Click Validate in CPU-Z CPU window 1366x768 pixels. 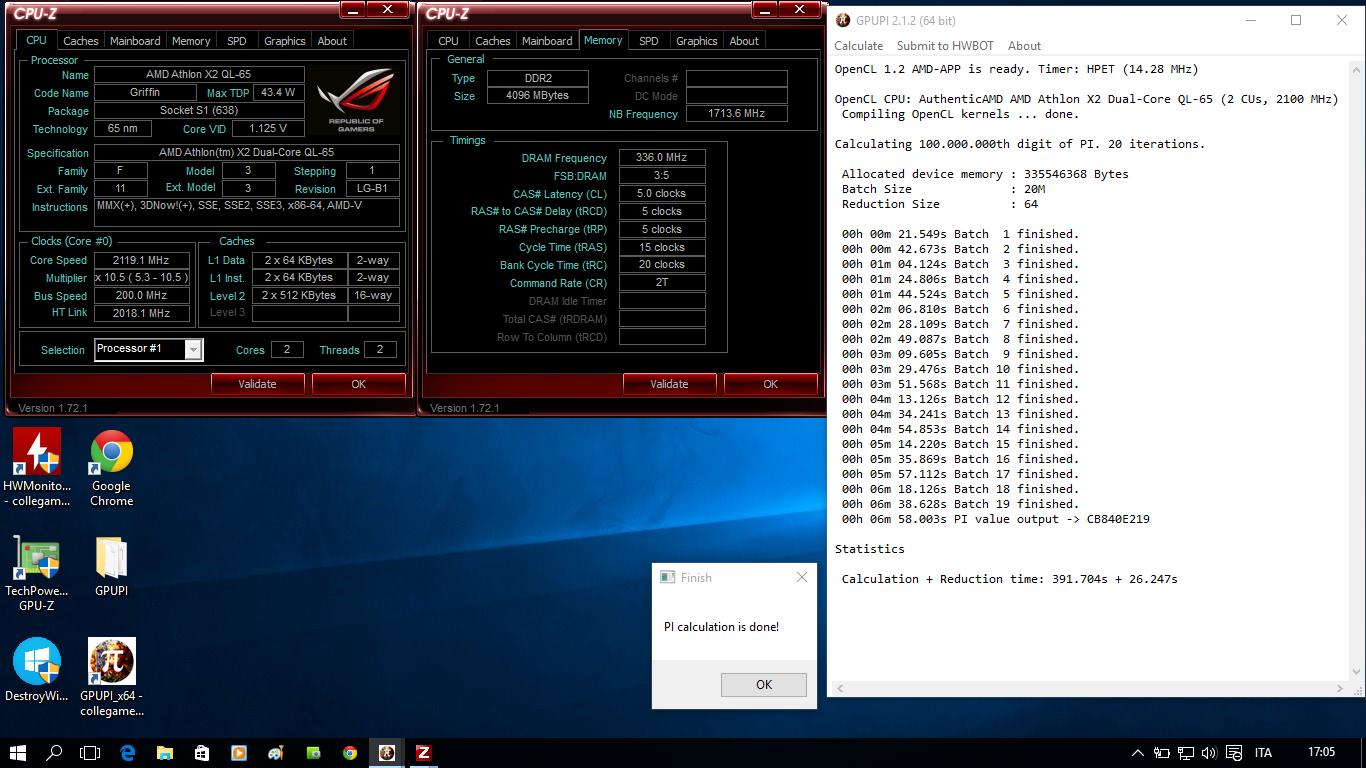click(x=257, y=384)
